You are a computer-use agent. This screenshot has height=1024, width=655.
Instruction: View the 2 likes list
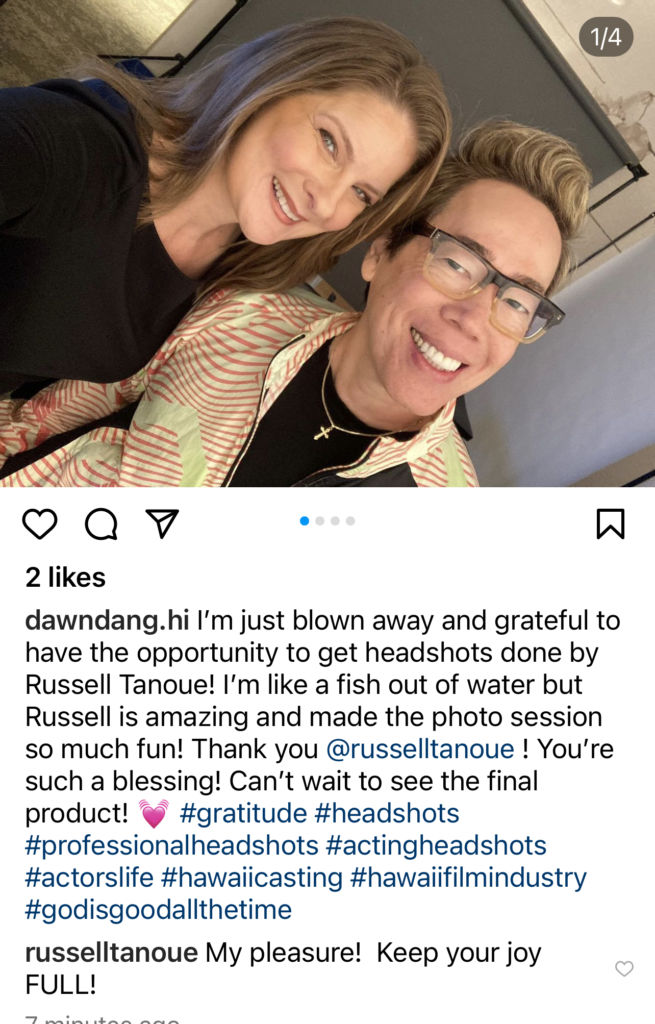point(65,577)
